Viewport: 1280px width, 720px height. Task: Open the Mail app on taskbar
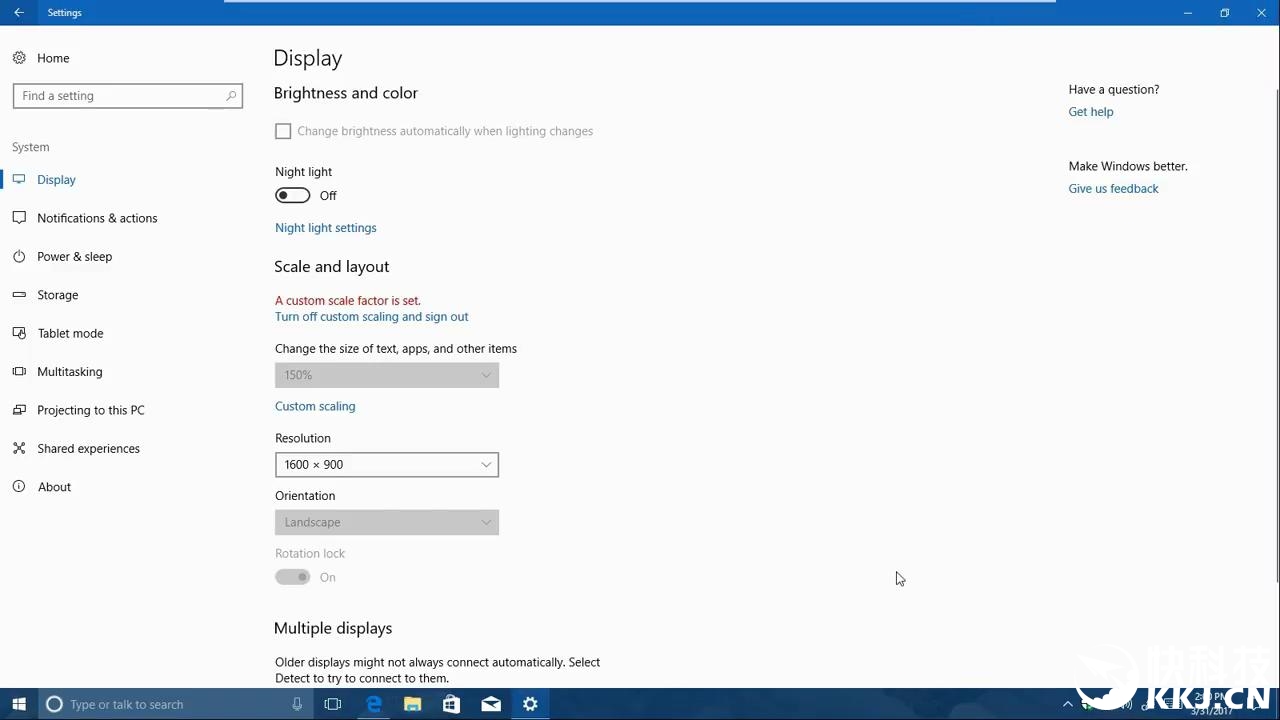click(x=491, y=704)
